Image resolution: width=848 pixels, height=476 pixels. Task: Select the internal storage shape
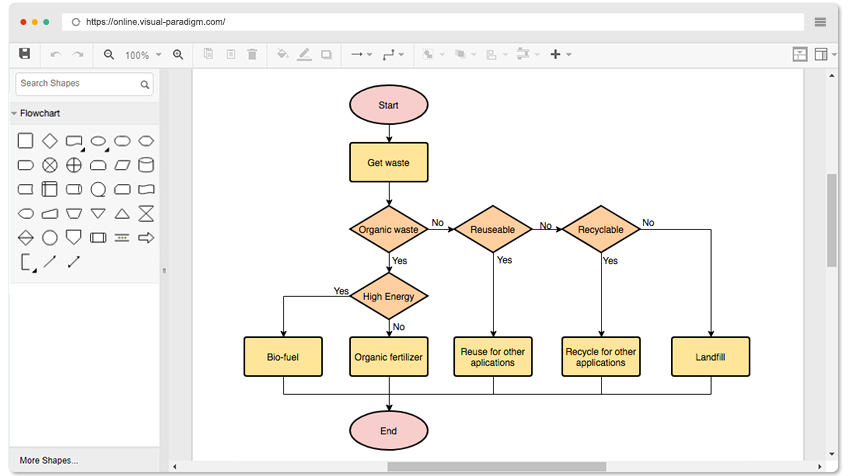pos(50,189)
